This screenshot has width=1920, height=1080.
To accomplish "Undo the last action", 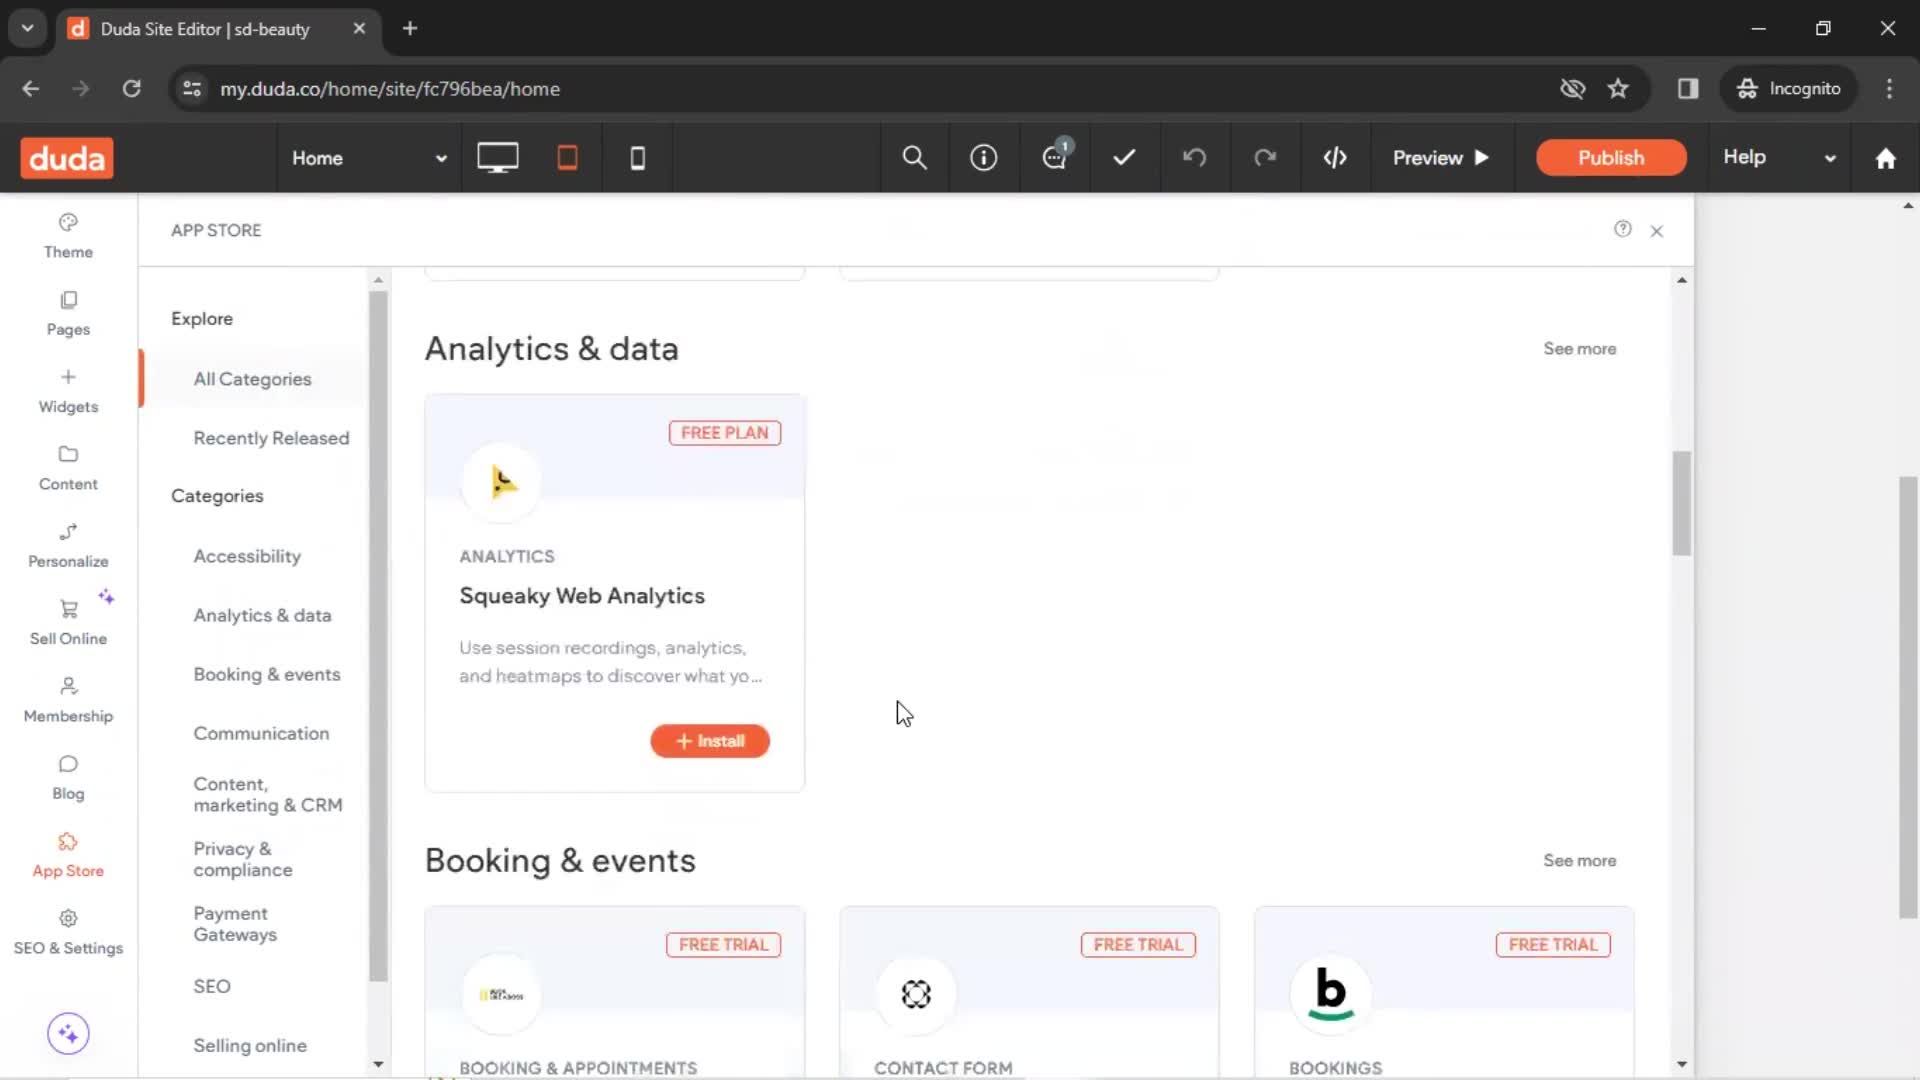I will click(1194, 158).
